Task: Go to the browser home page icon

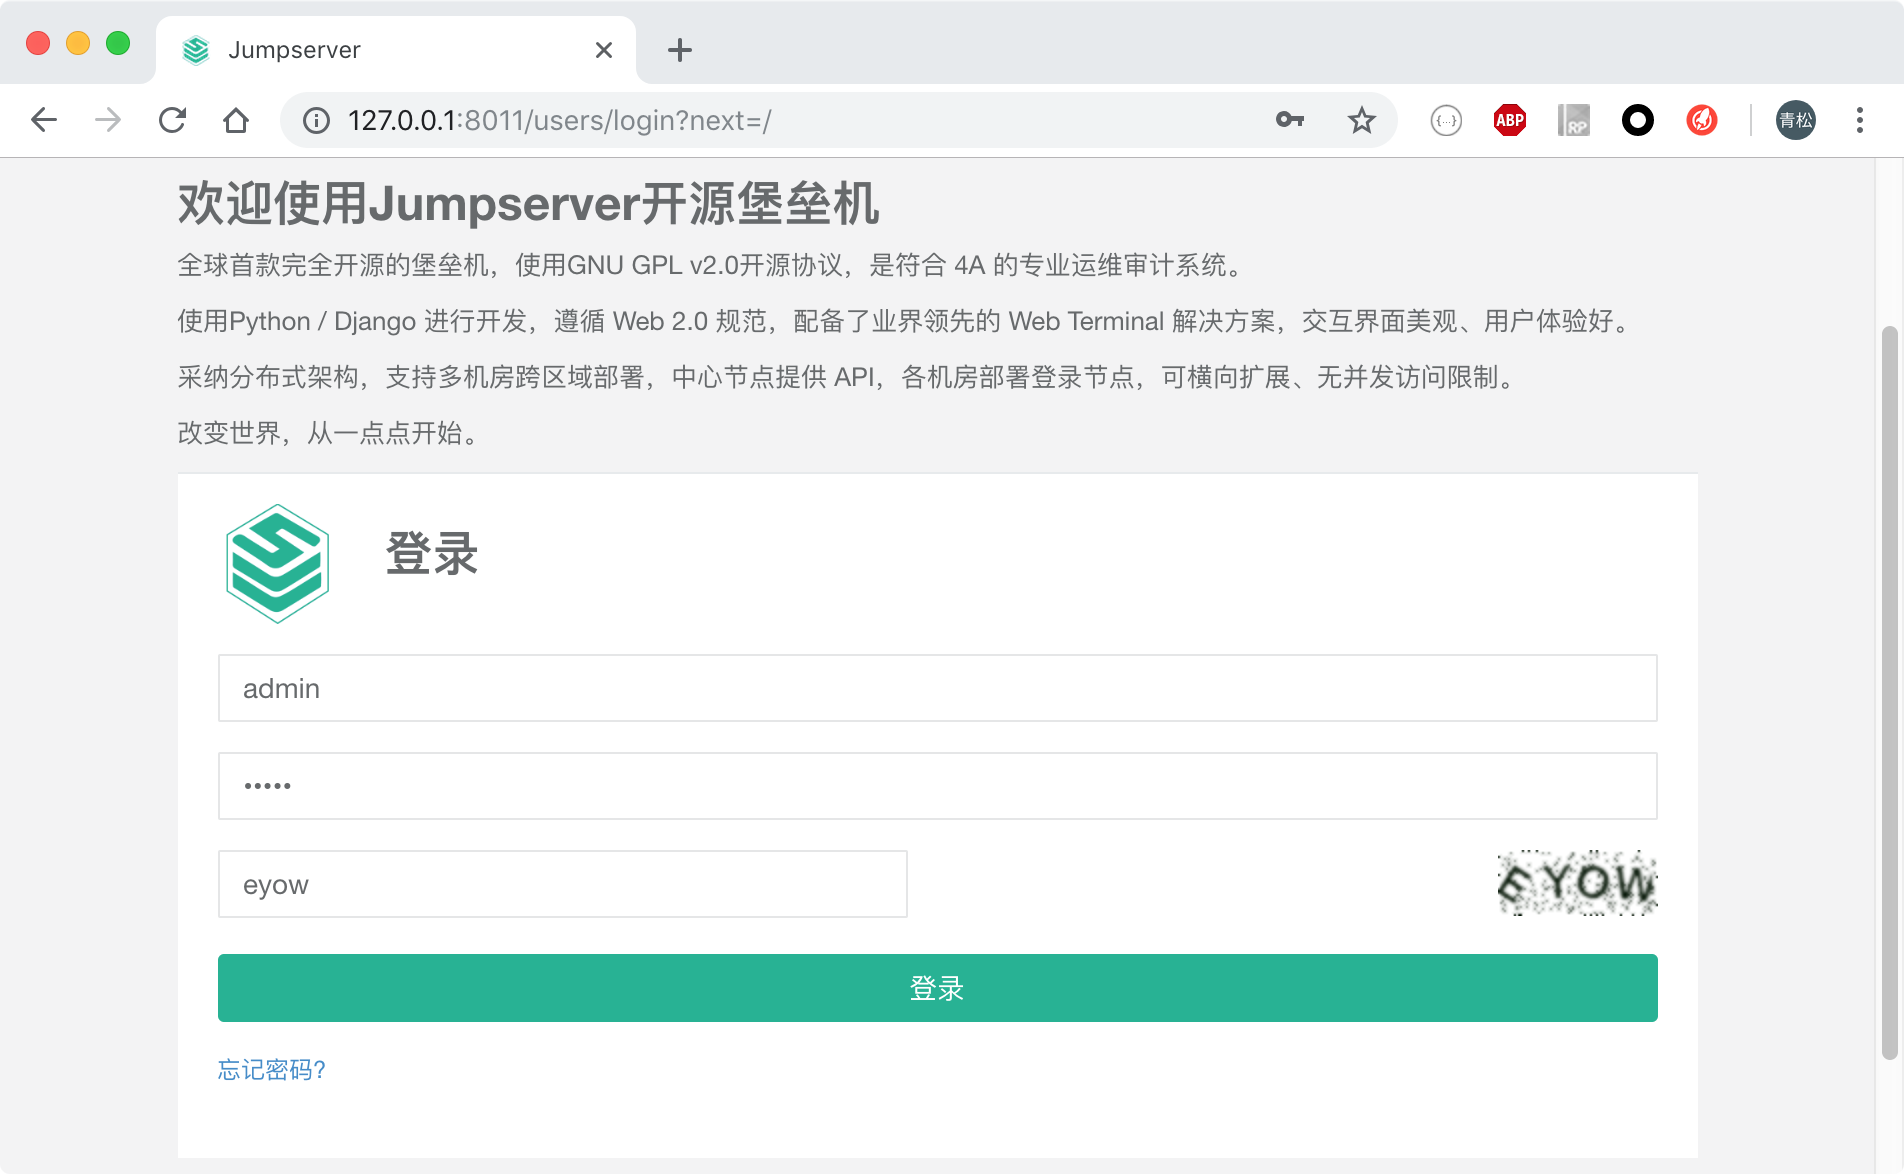Action: (236, 121)
